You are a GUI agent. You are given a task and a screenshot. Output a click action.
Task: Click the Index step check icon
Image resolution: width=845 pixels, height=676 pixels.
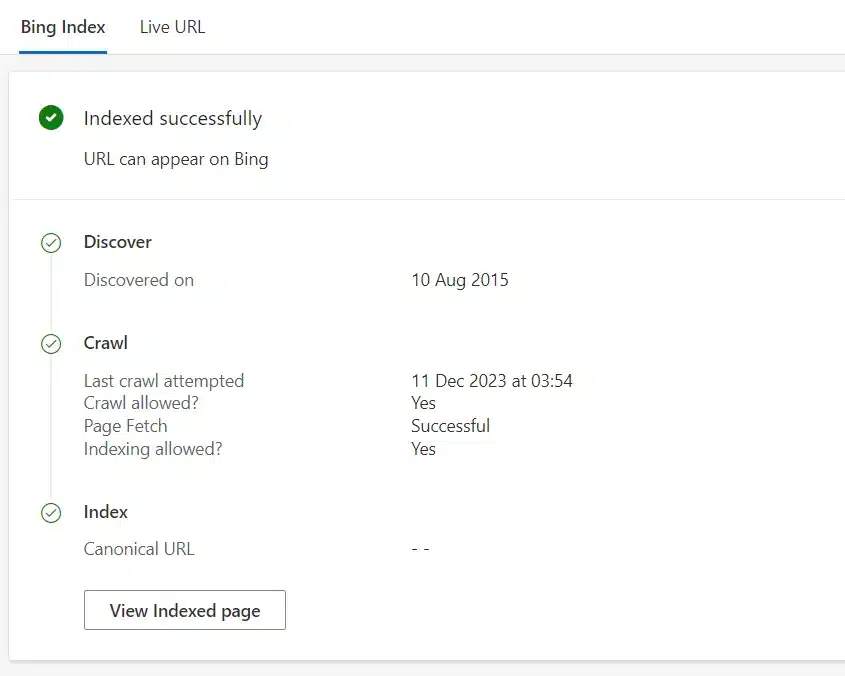pos(51,513)
